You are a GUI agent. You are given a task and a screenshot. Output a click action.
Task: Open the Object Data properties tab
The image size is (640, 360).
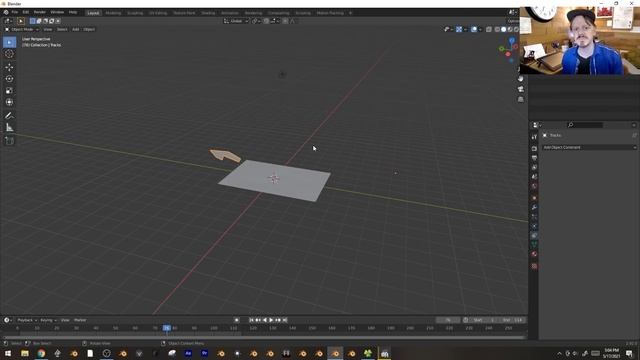point(534,244)
